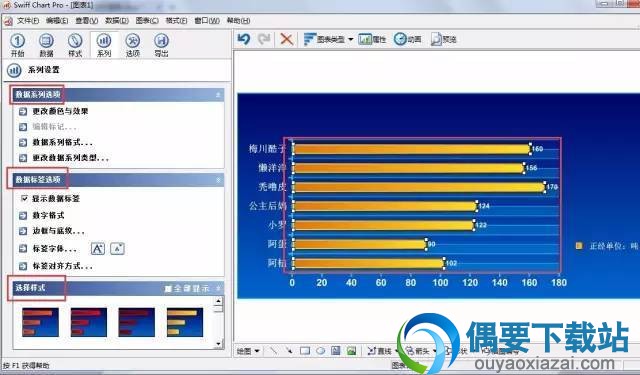The image size is (640, 375).
Task: Open the 图表类型 dropdown arrow
Action: 351,40
